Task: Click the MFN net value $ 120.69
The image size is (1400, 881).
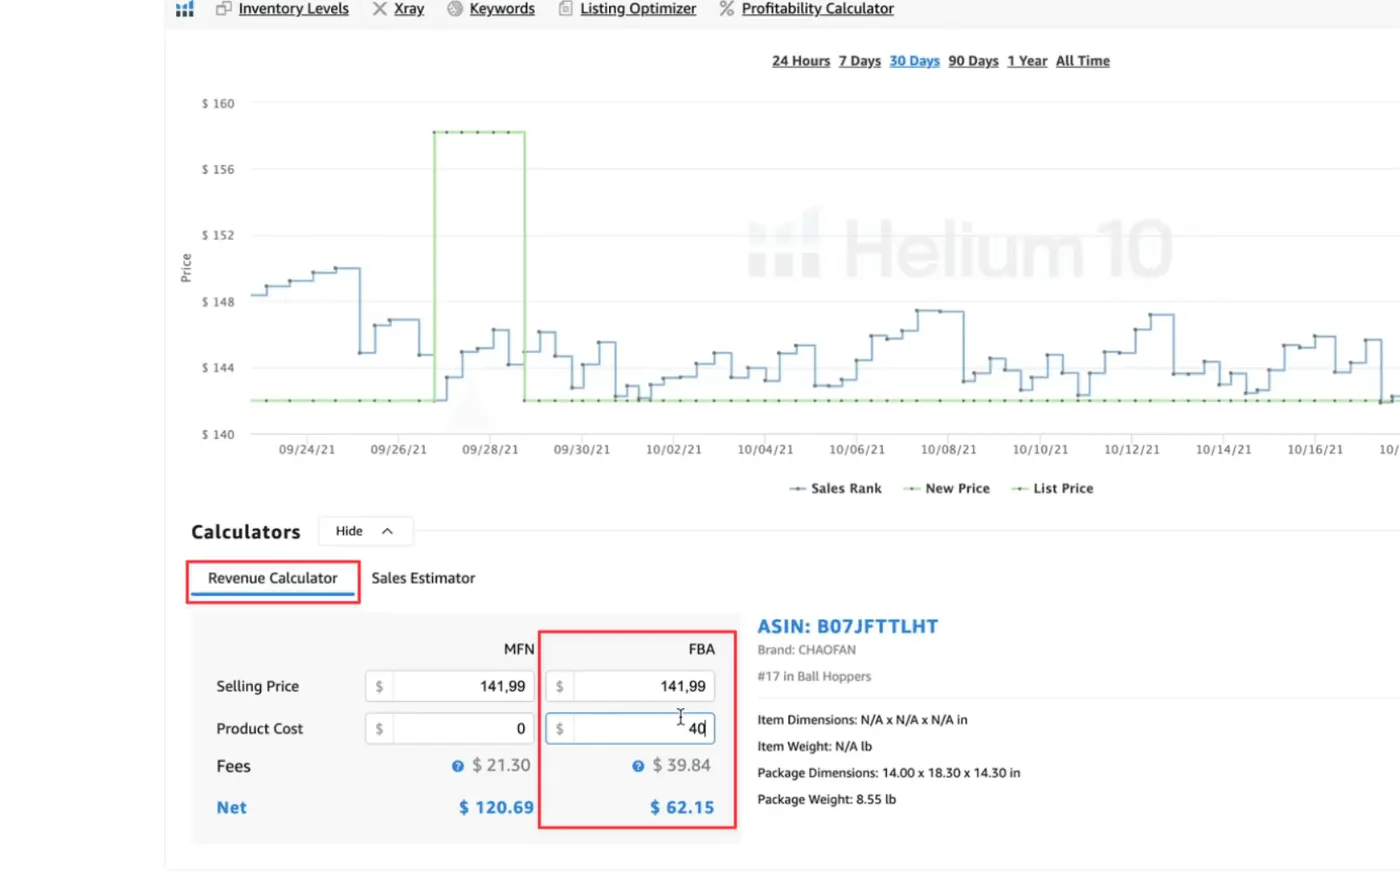Action: [496, 807]
